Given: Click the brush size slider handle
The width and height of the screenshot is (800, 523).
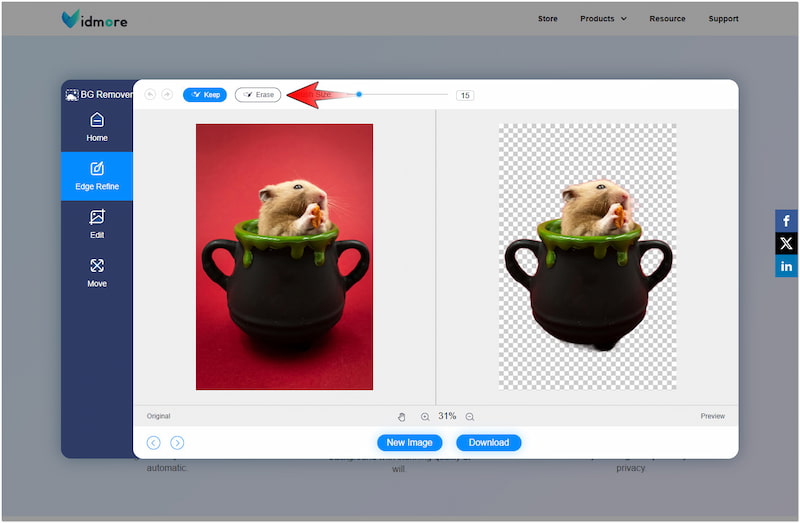Looking at the screenshot, I should click(359, 94).
